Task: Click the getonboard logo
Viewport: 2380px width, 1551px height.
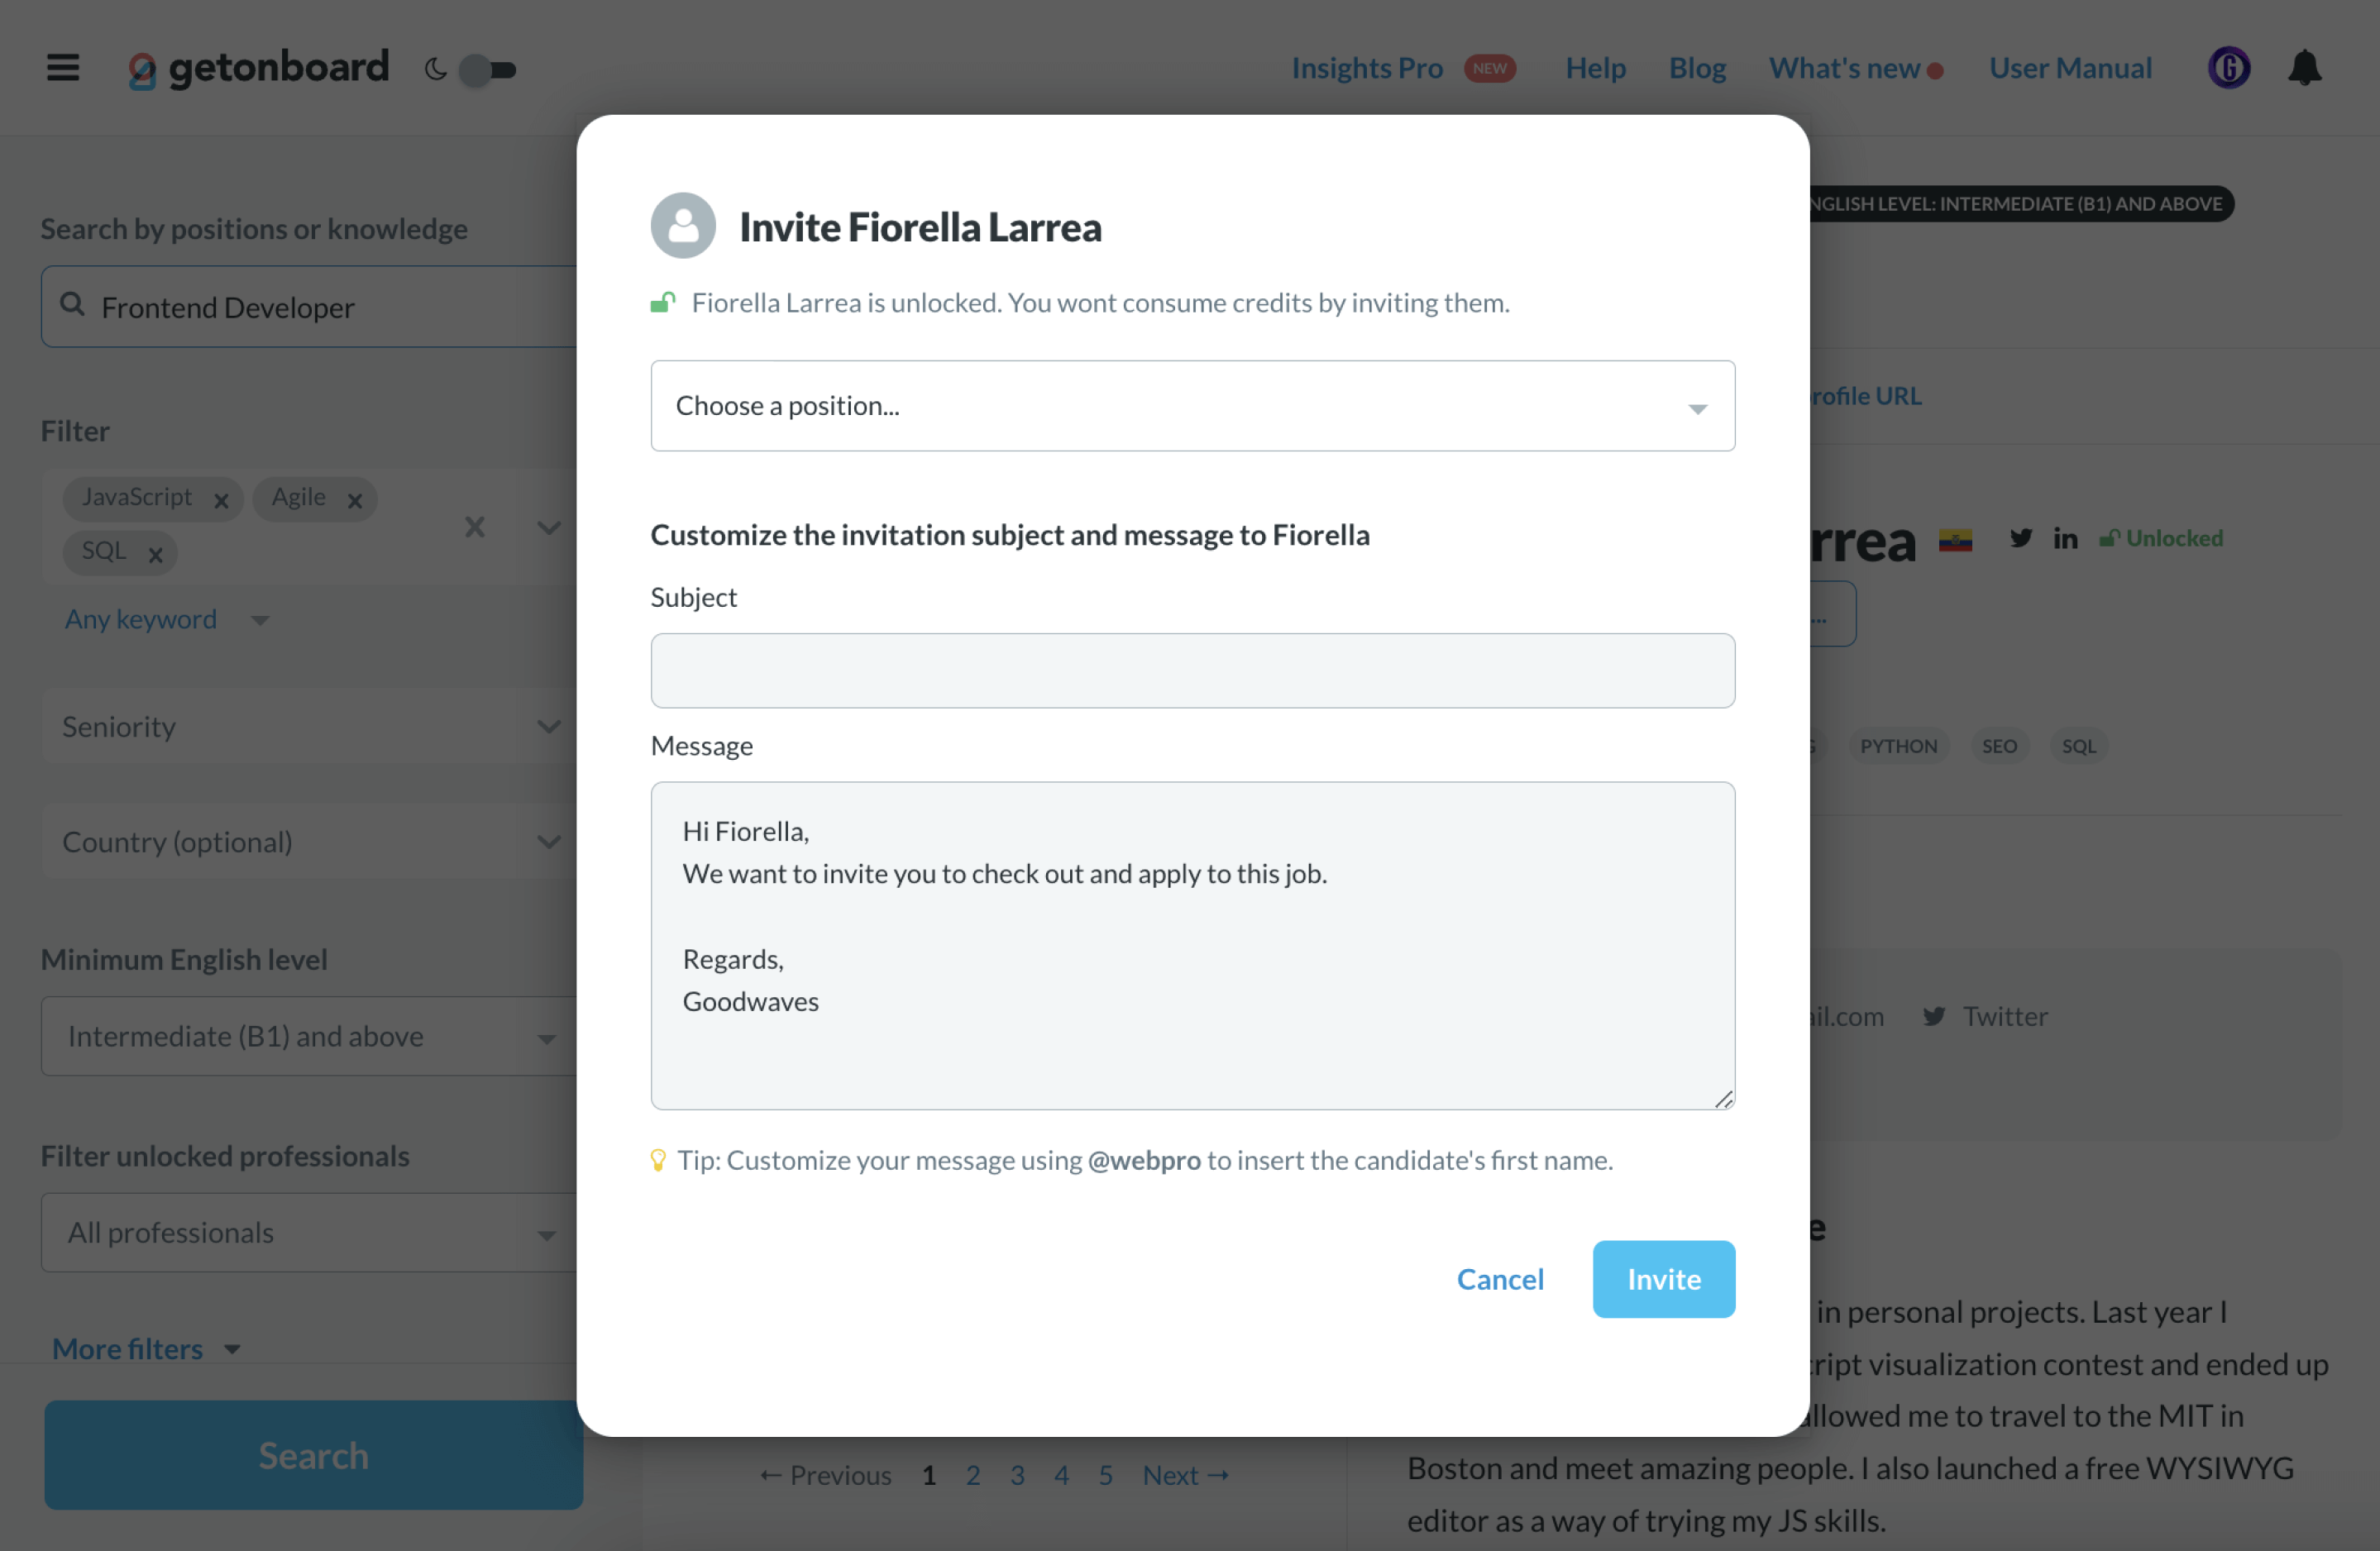Action: point(258,68)
